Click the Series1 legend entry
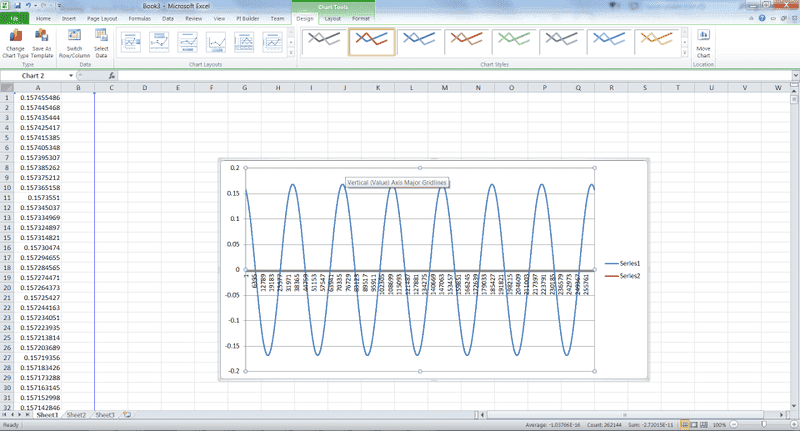The width and height of the screenshot is (800, 431). pos(628,263)
